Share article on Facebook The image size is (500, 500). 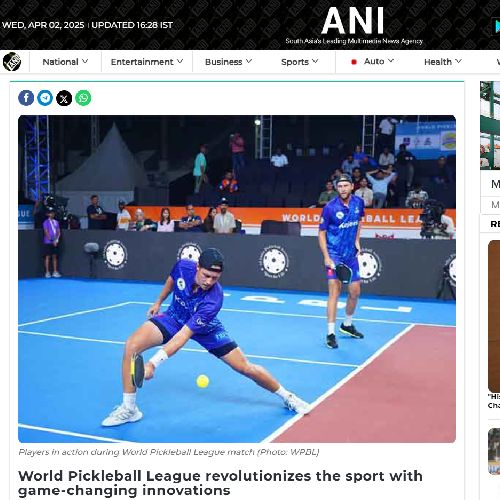pos(26,98)
